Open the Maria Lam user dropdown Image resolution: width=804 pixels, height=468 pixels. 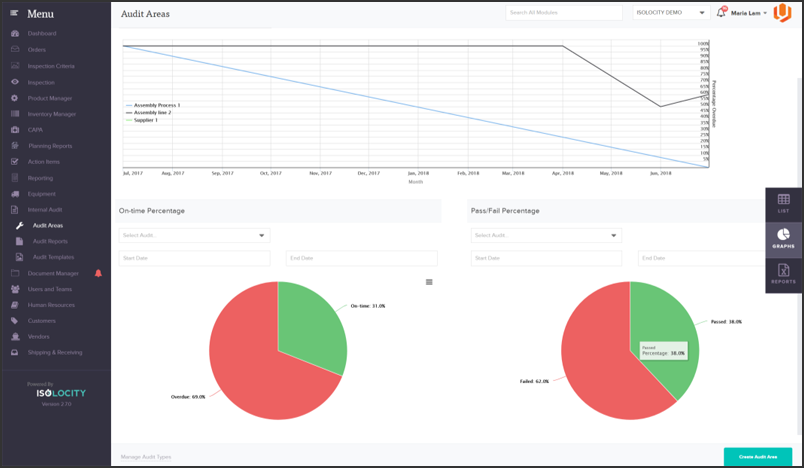point(749,13)
